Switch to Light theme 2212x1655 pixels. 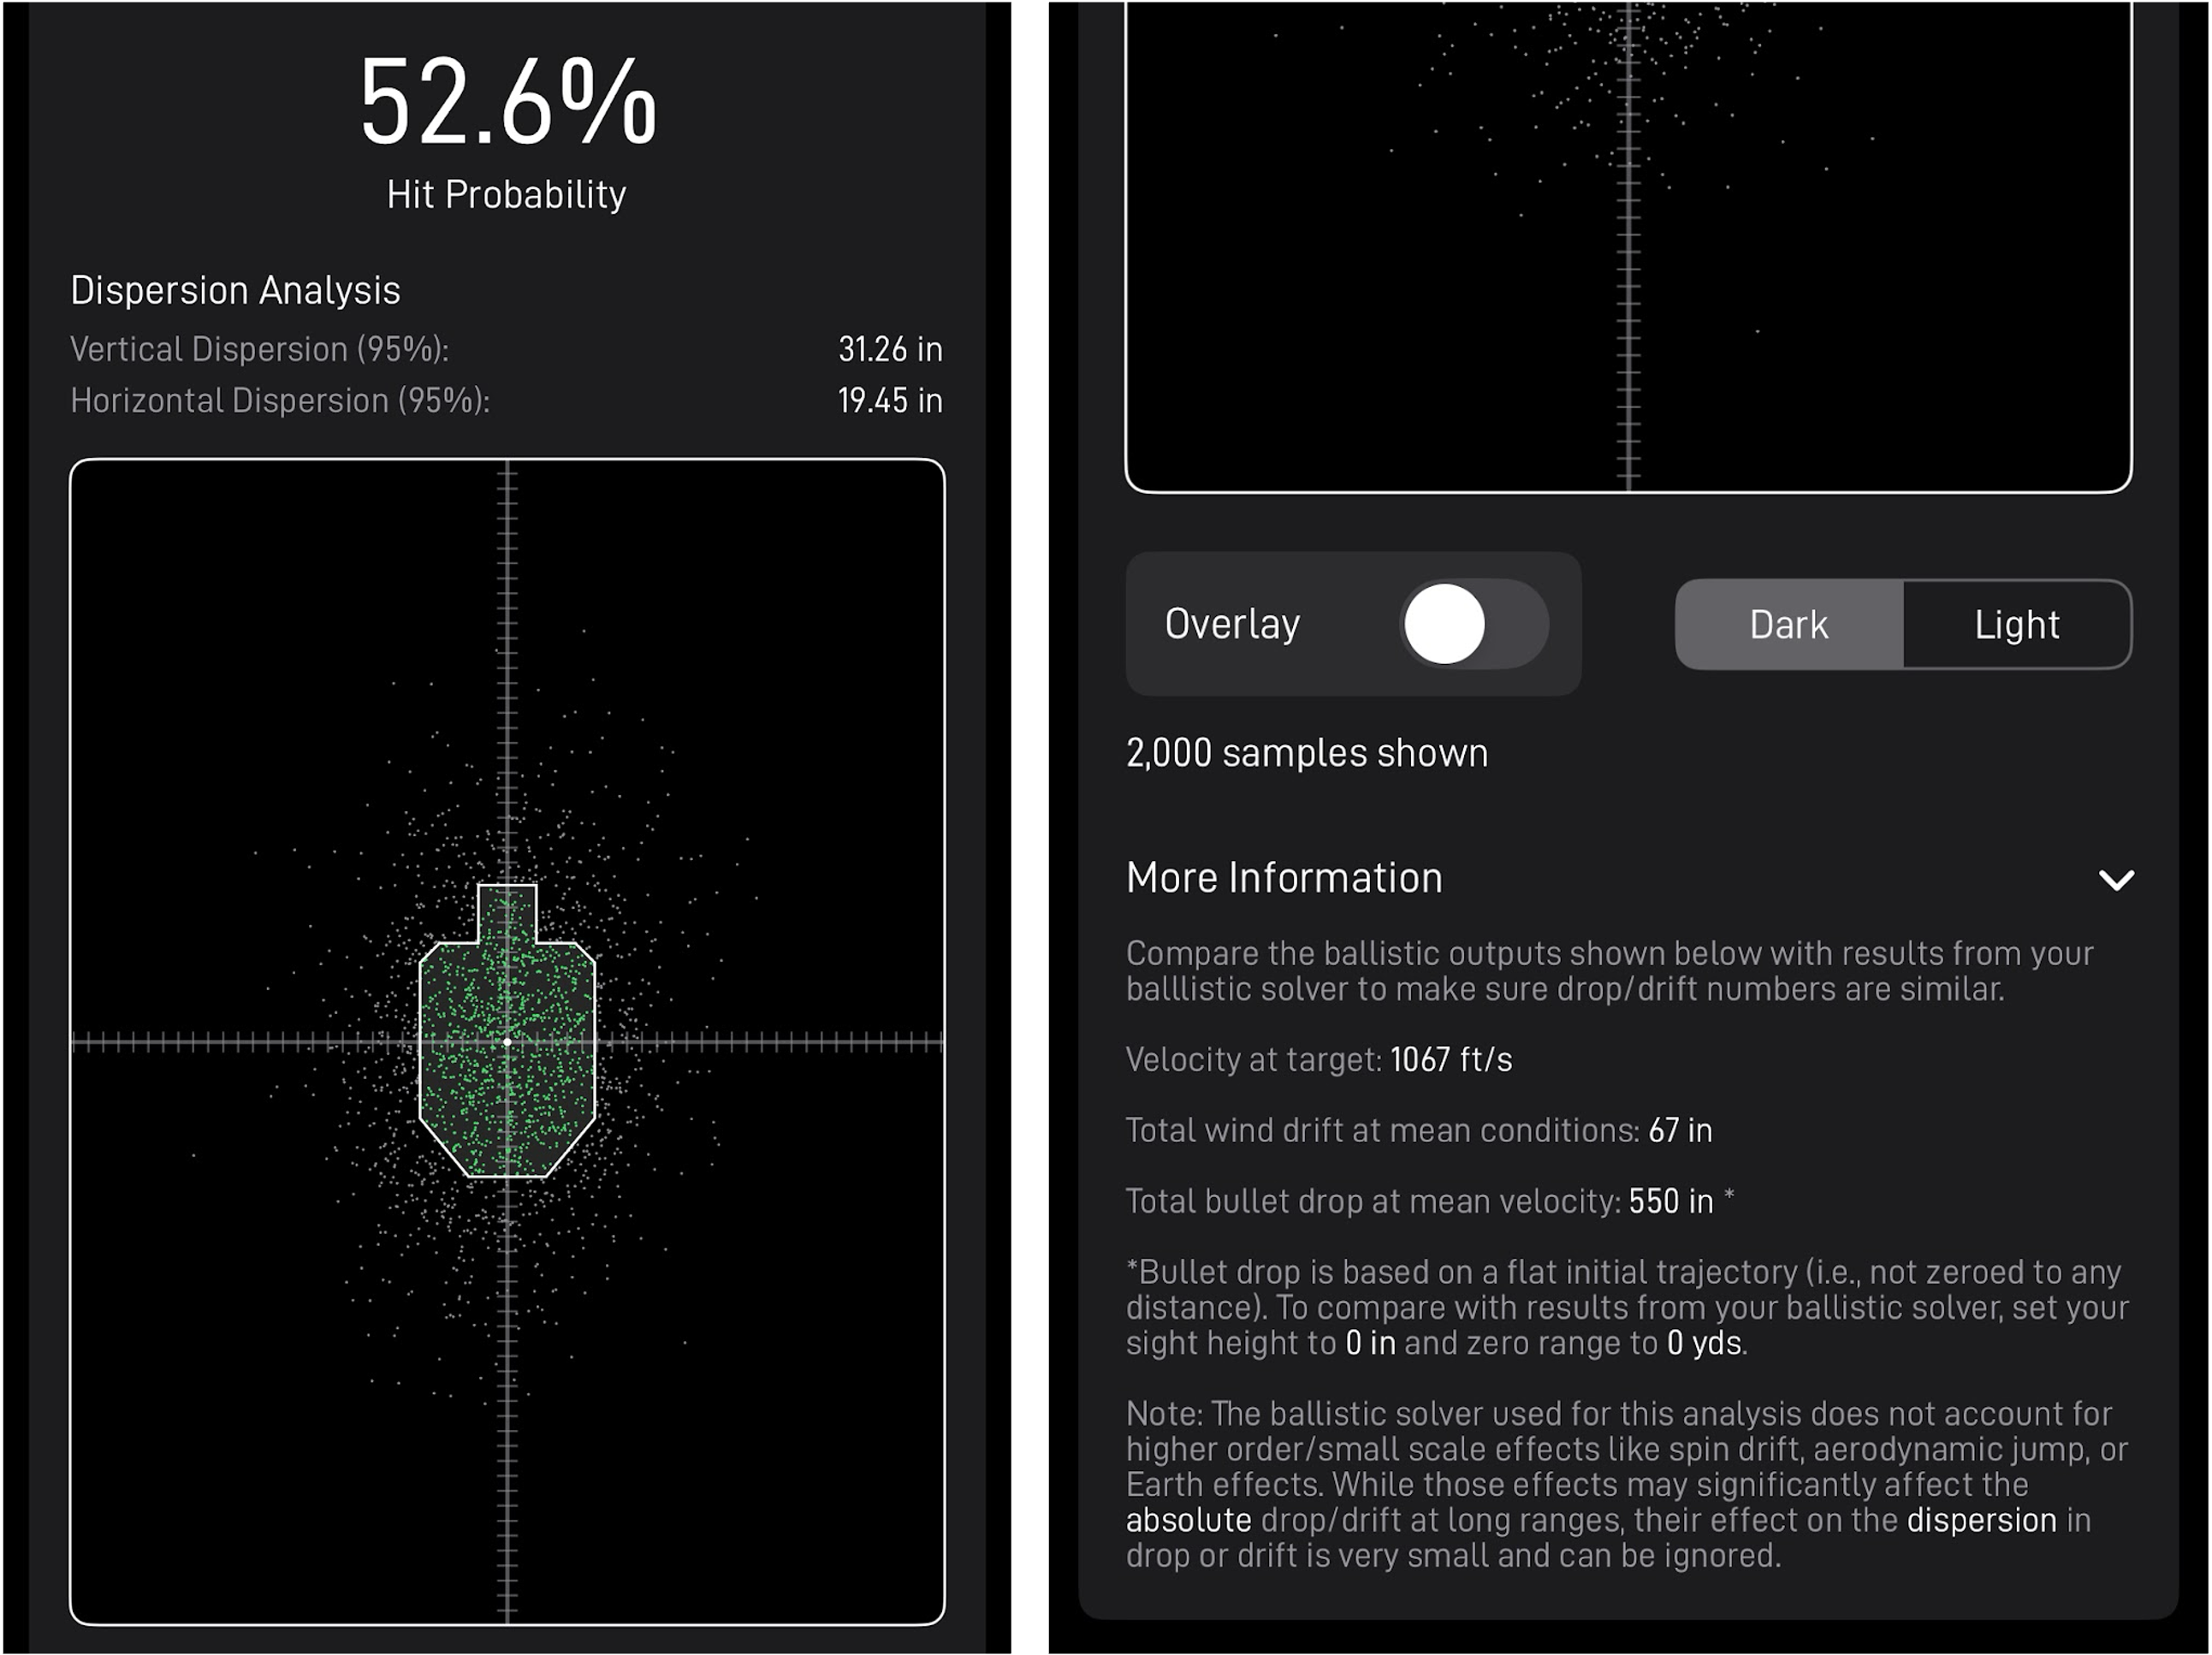(2017, 623)
